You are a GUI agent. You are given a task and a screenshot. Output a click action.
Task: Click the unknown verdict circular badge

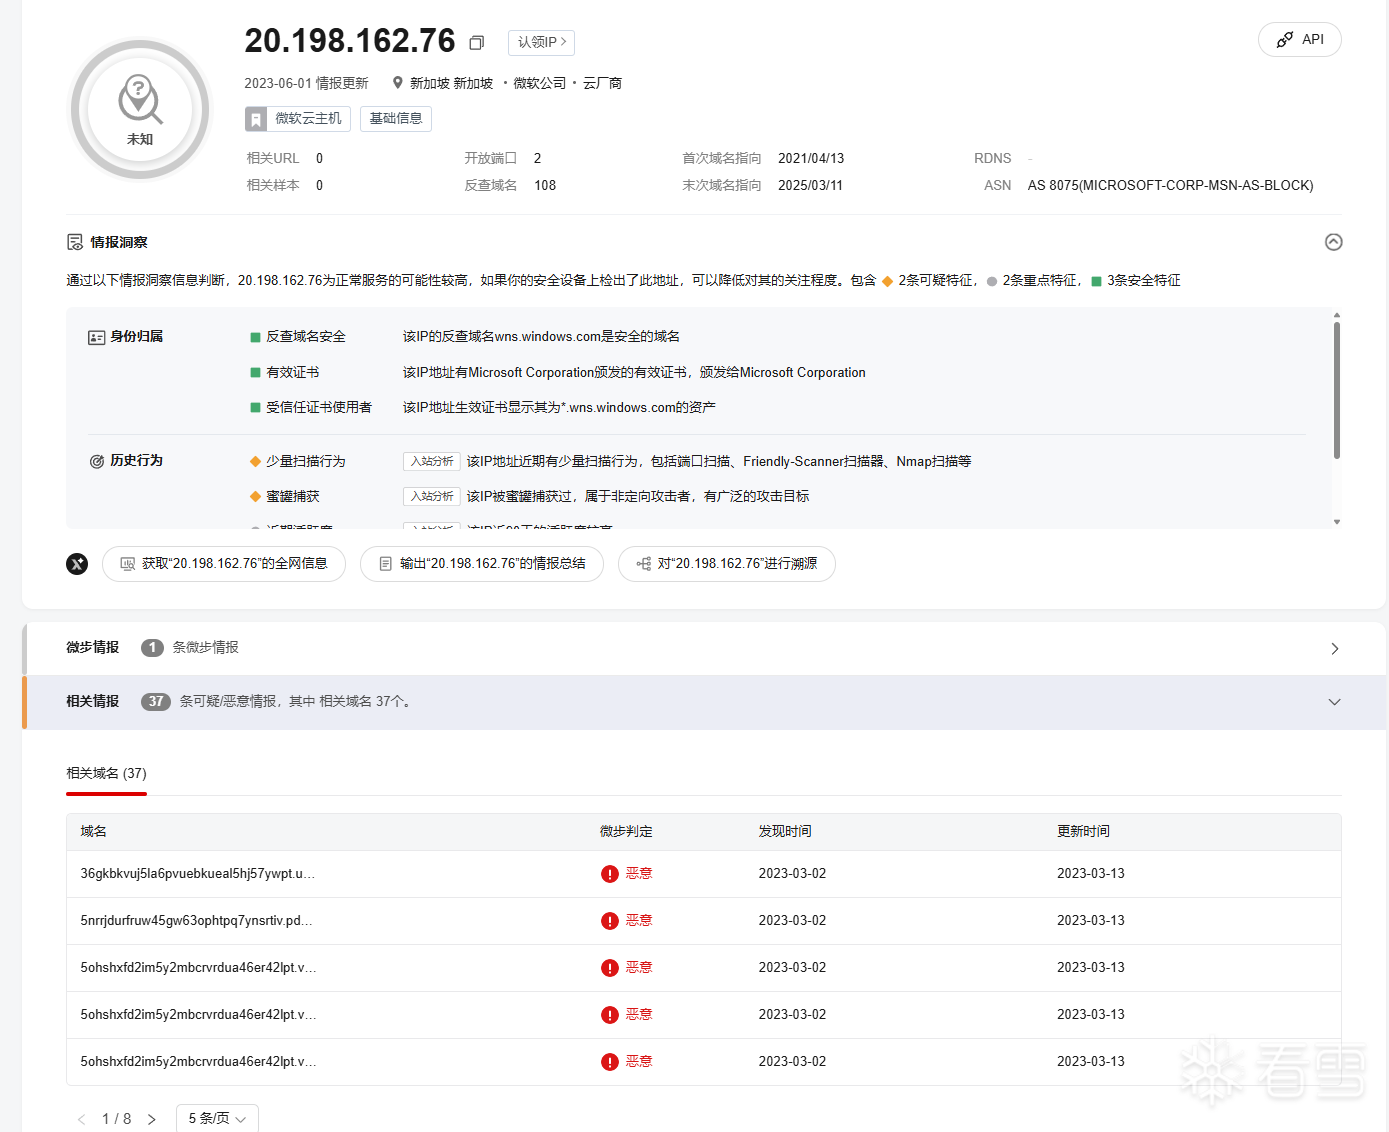140,109
